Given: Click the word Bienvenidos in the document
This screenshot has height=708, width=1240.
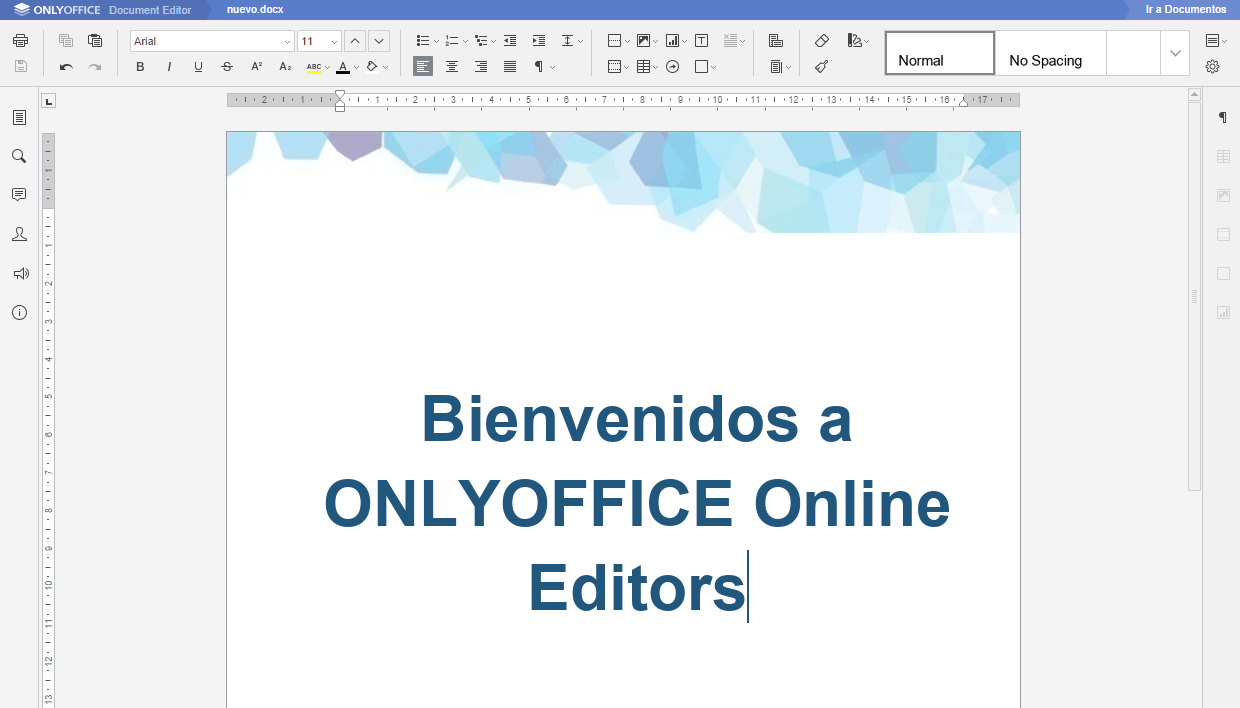Looking at the screenshot, I should (610, 418).
